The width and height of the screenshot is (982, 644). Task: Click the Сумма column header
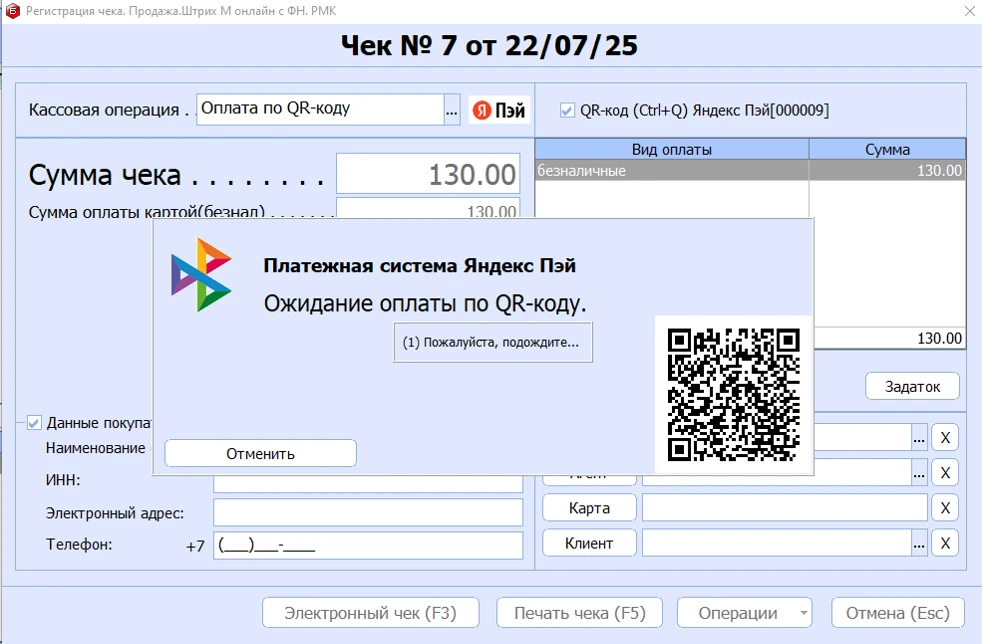[887, 149]
